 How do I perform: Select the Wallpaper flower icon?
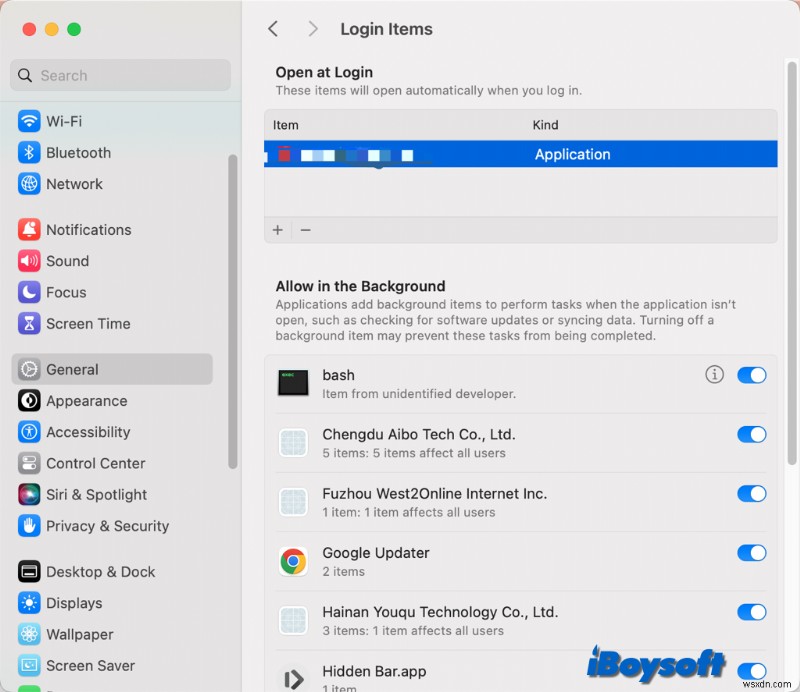(29, 634)
